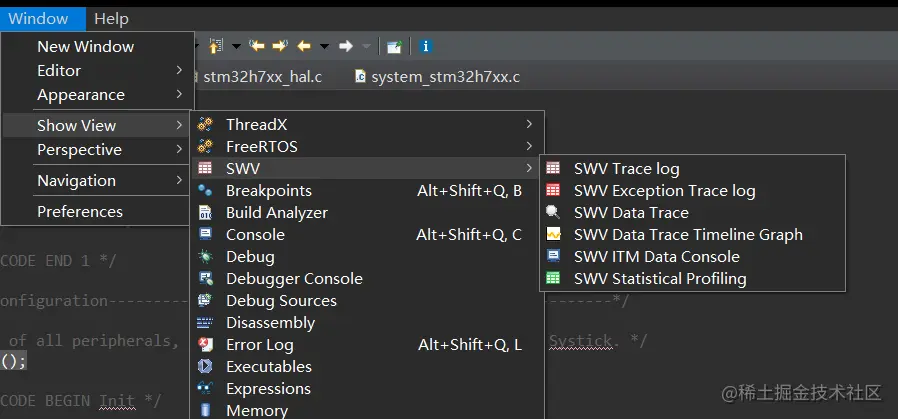
Task: Go to last edit location arrow
Action: coord(257,46)
